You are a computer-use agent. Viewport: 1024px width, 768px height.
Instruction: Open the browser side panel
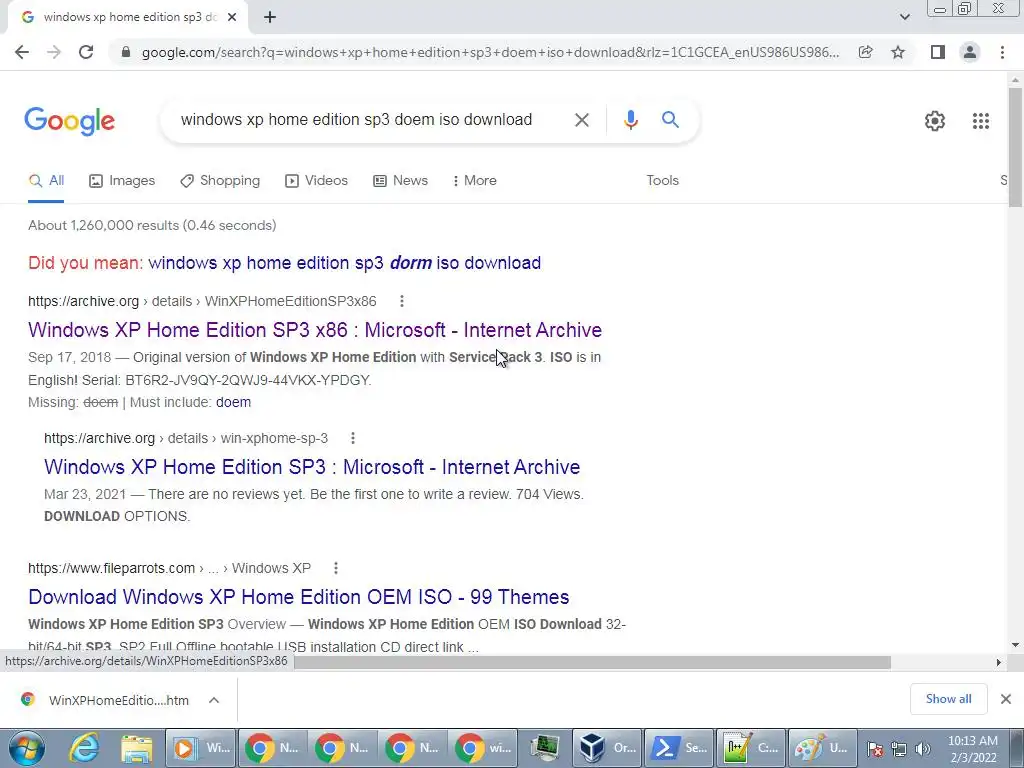click(x=938, y=52)
